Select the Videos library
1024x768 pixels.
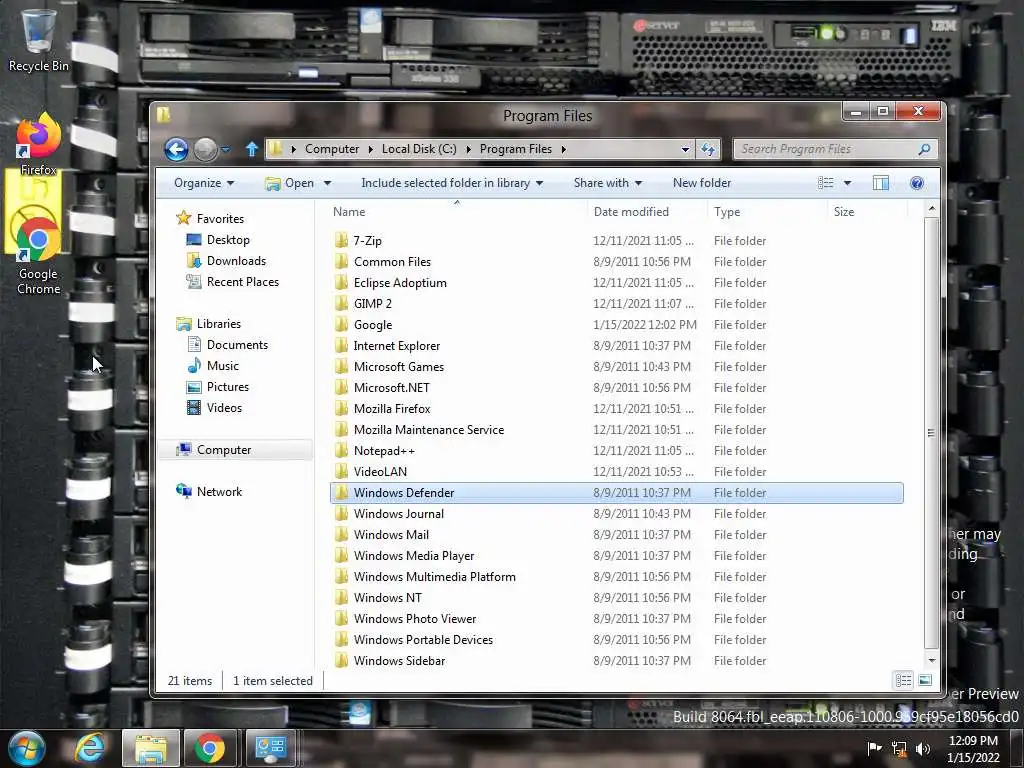click(224, 408)
